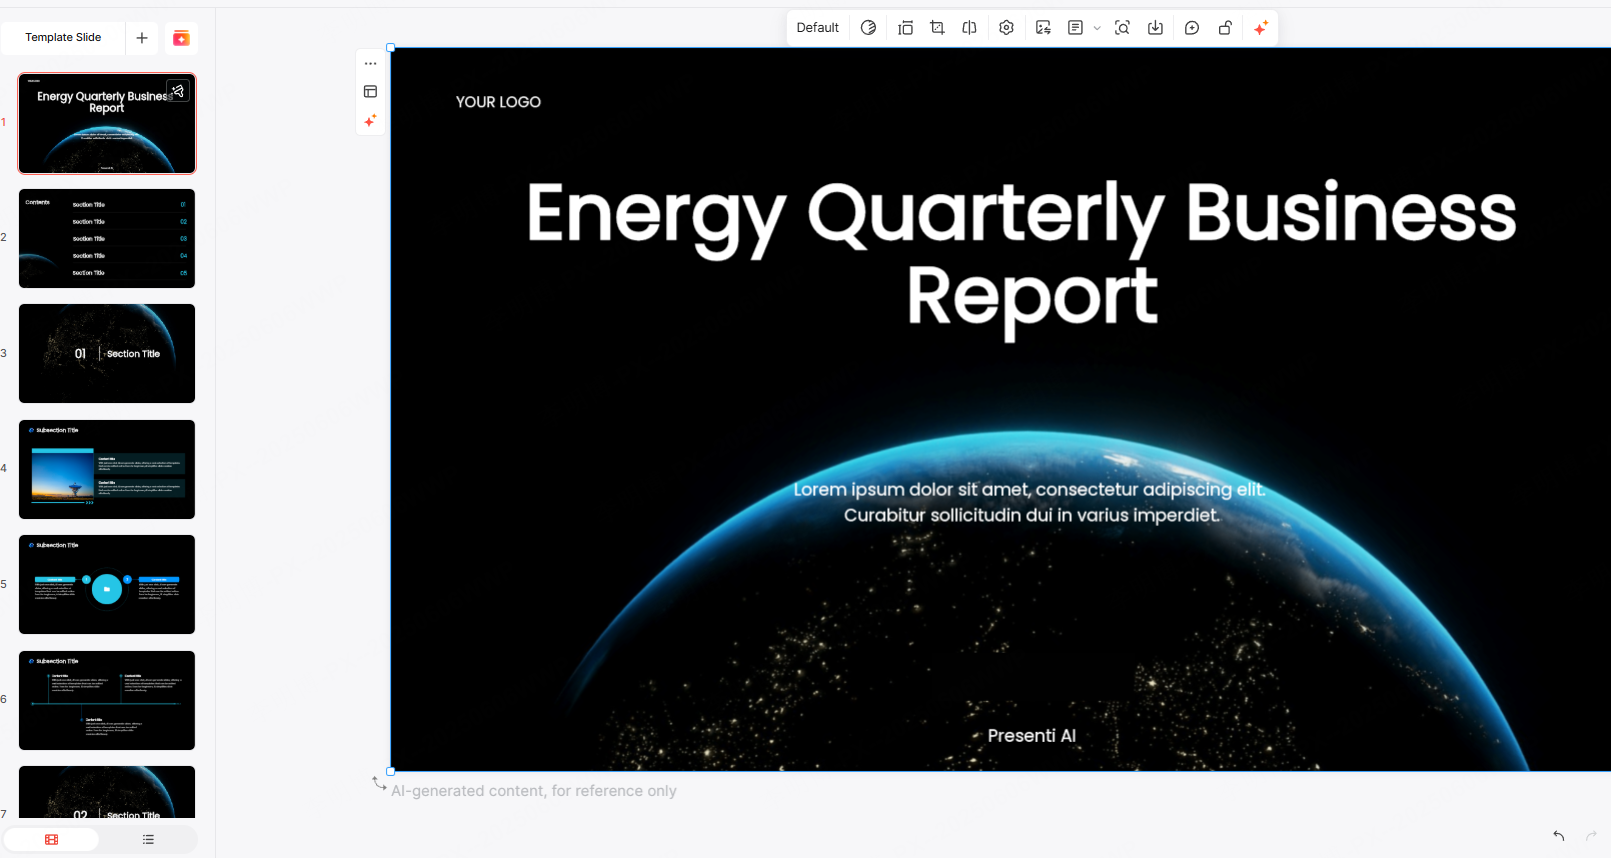1611x858 pixels.
Task: Click the download icon in toolbar
Action: click(x=1155, y=28)
